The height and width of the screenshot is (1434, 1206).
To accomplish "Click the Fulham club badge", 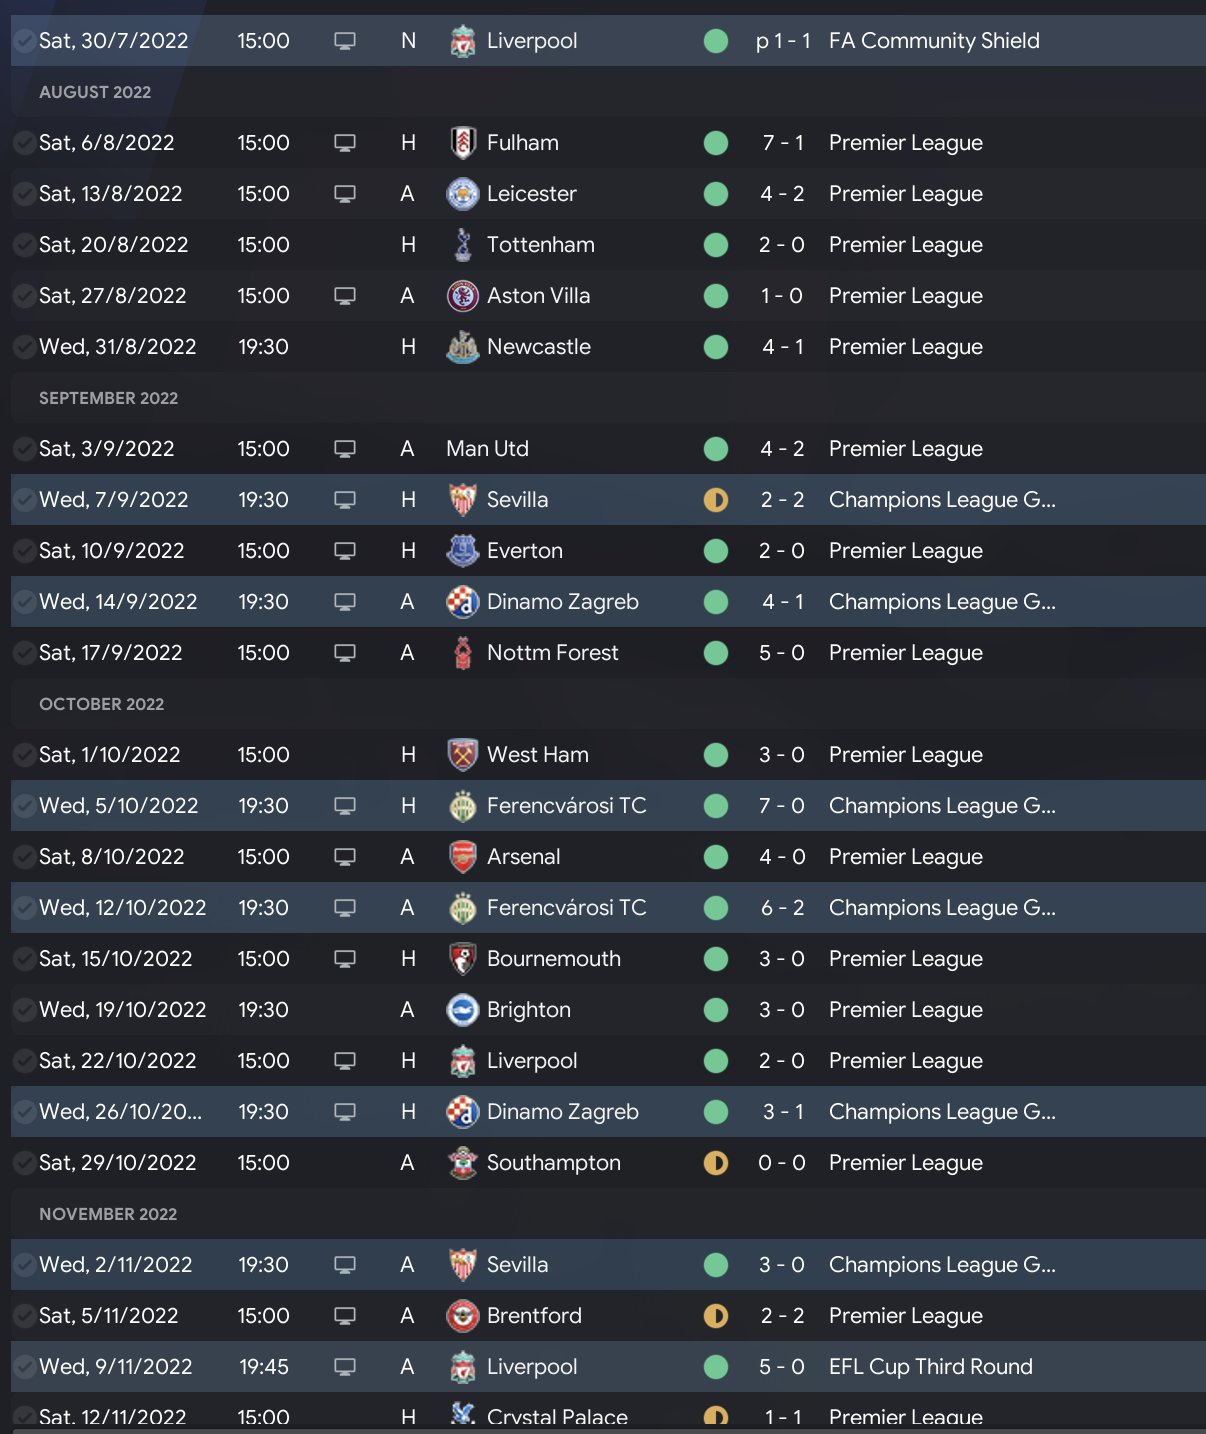I will click(x=462, y=143).
